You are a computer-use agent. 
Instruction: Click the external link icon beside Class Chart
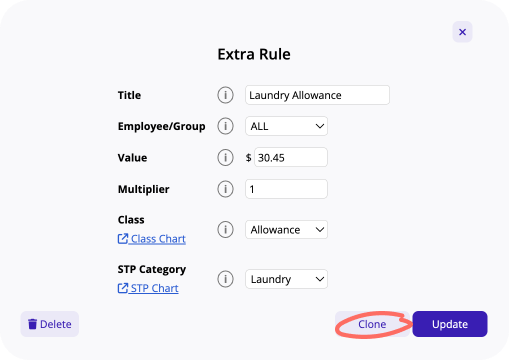(x=123, y=239)
